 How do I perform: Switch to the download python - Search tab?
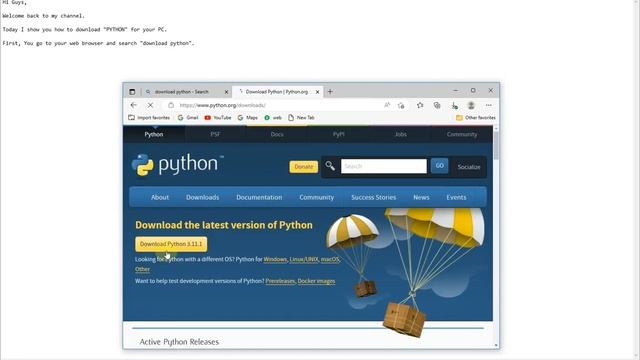pos(182,92)
